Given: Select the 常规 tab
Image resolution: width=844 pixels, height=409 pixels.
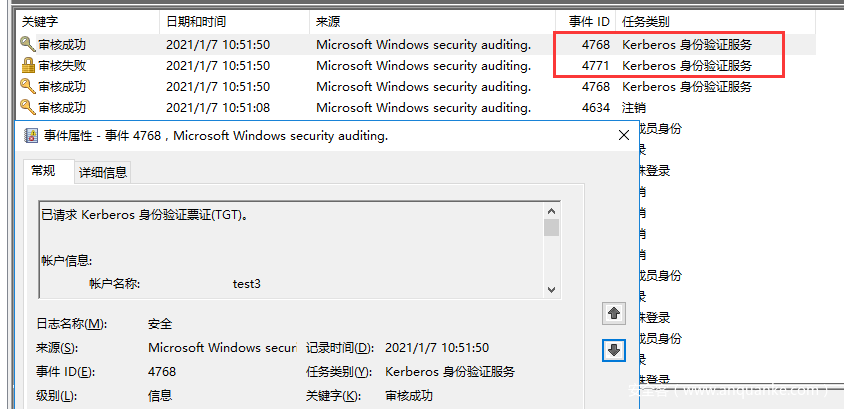Looking at the screenshot, I should [x=43, y=171].
